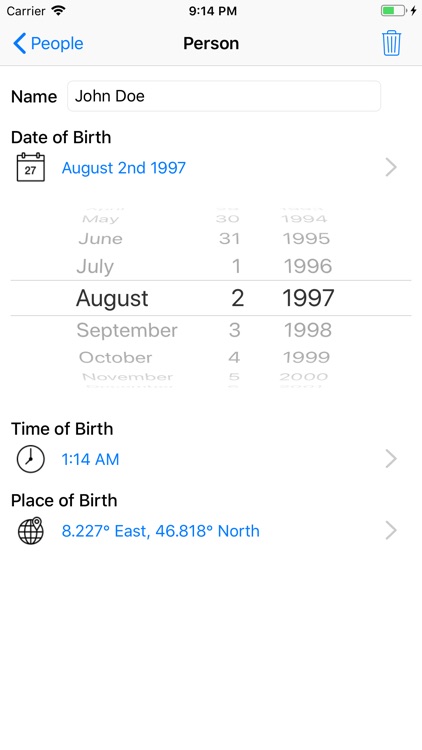Click the Name field containing John Doe

224,96
